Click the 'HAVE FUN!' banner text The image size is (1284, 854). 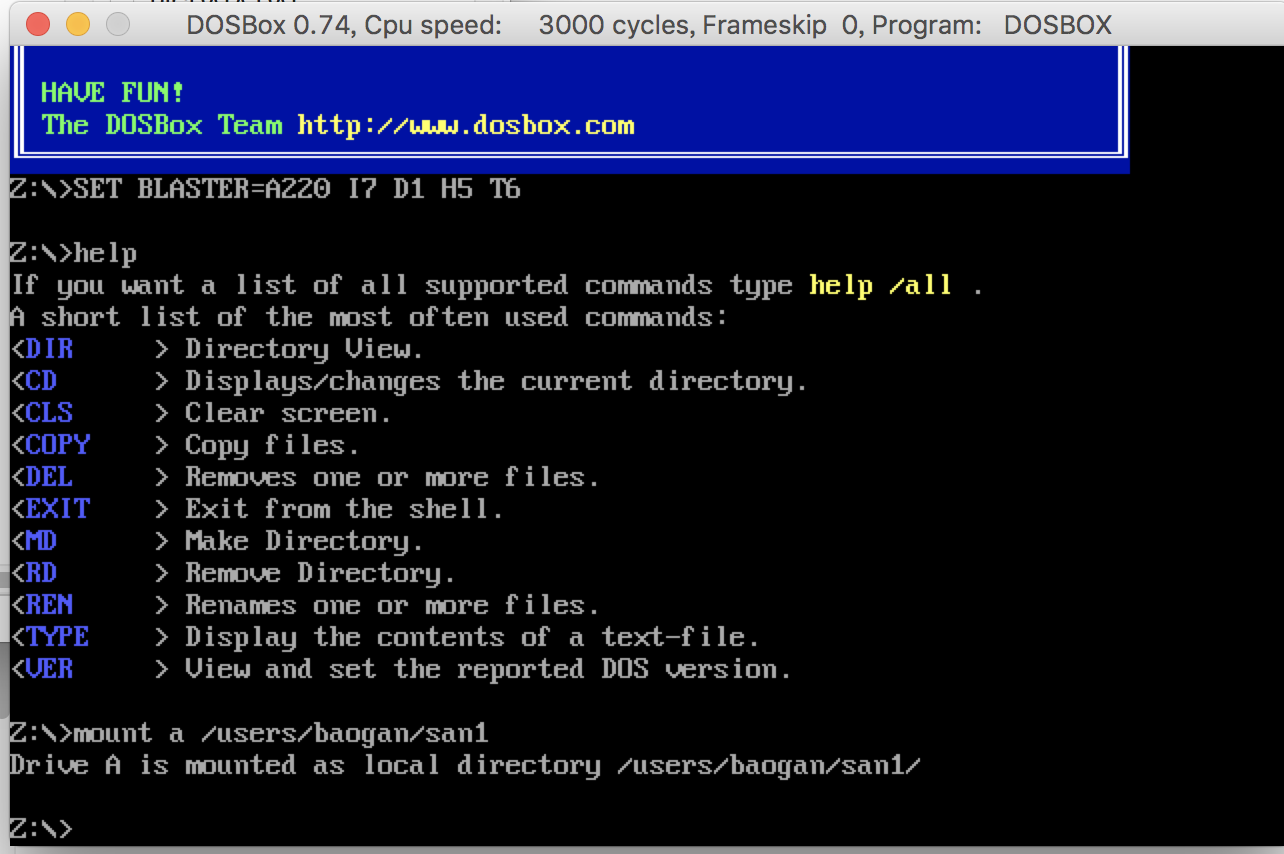click(x=113, y=93)
